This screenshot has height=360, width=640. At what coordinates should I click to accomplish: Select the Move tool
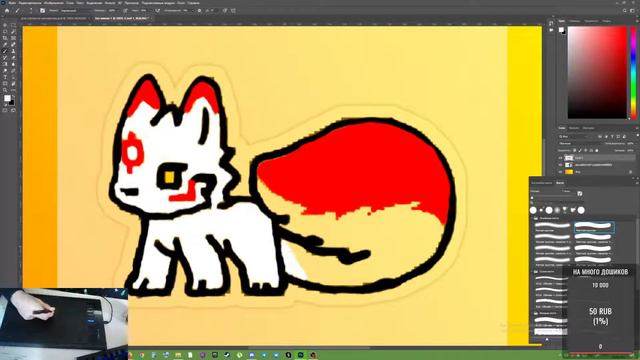pos(5,25)
